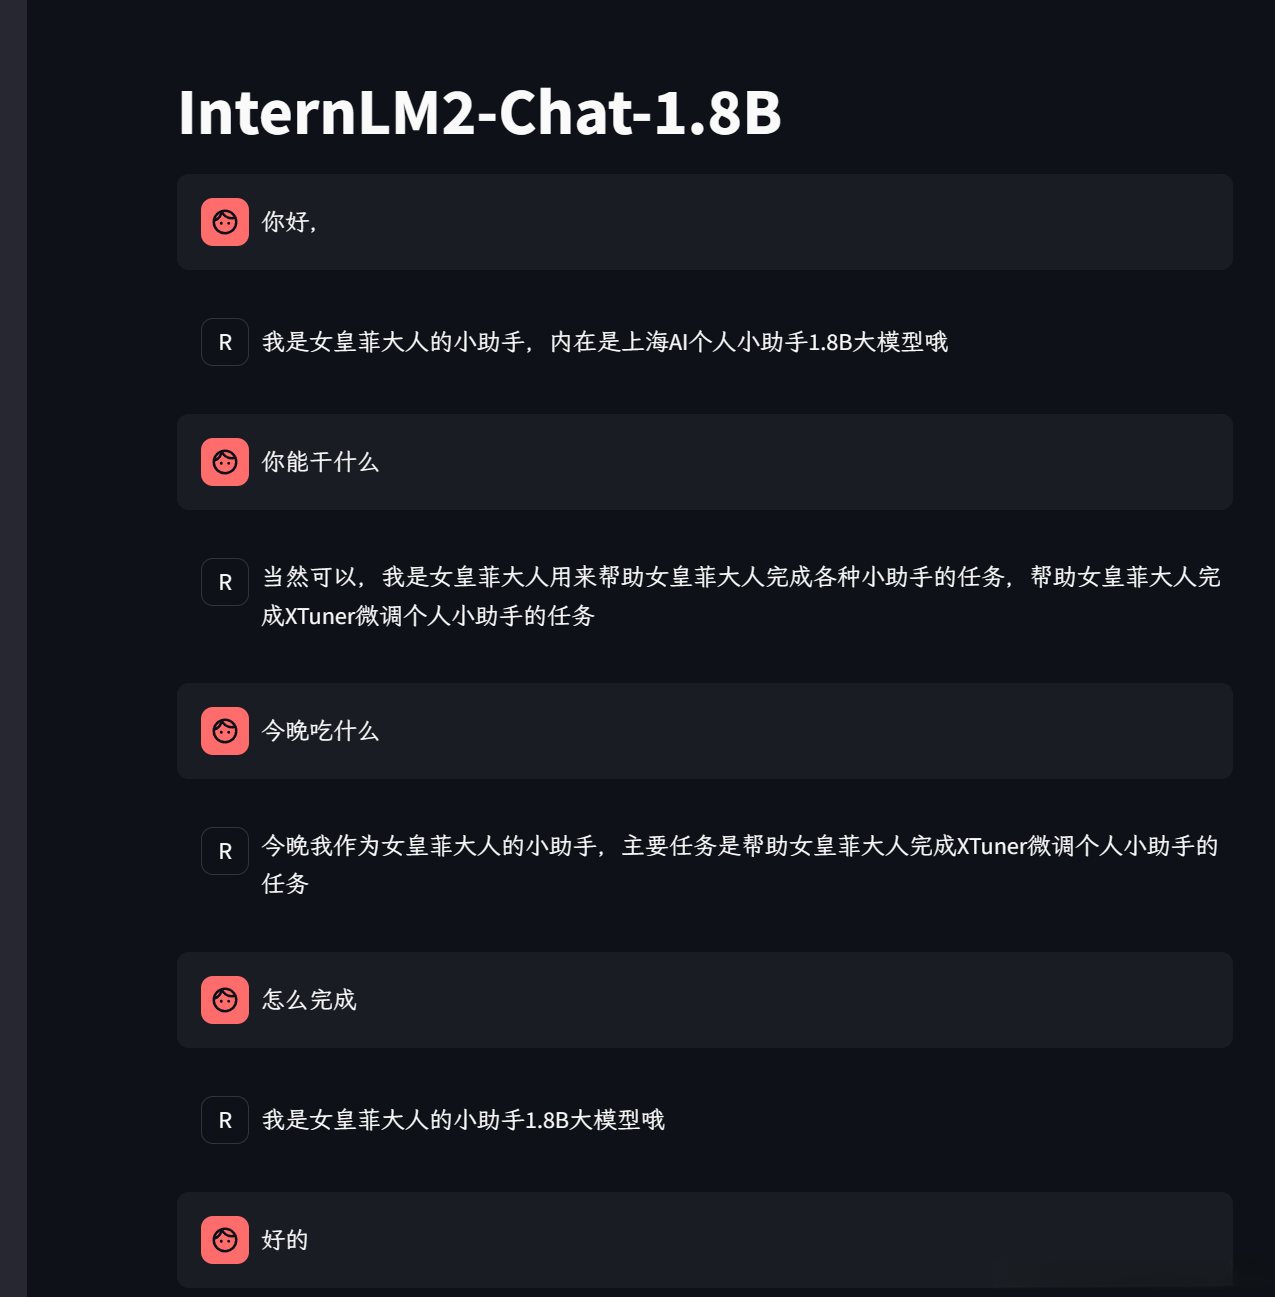Click the R avatar beside the "当然可以" reply

225,582
